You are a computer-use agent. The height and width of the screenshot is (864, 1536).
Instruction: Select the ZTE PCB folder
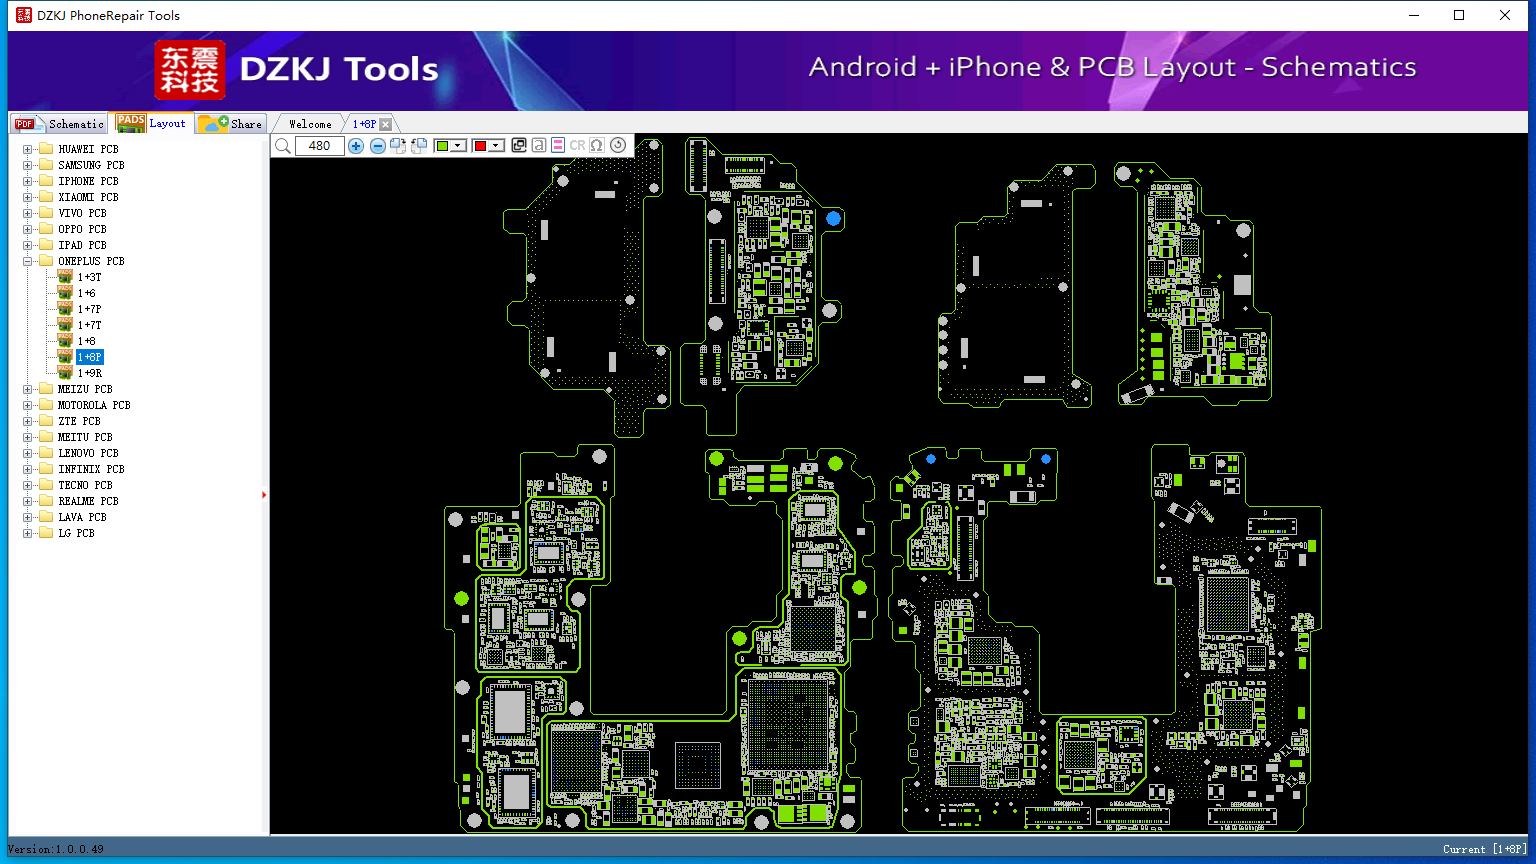[x=79, y=421]
